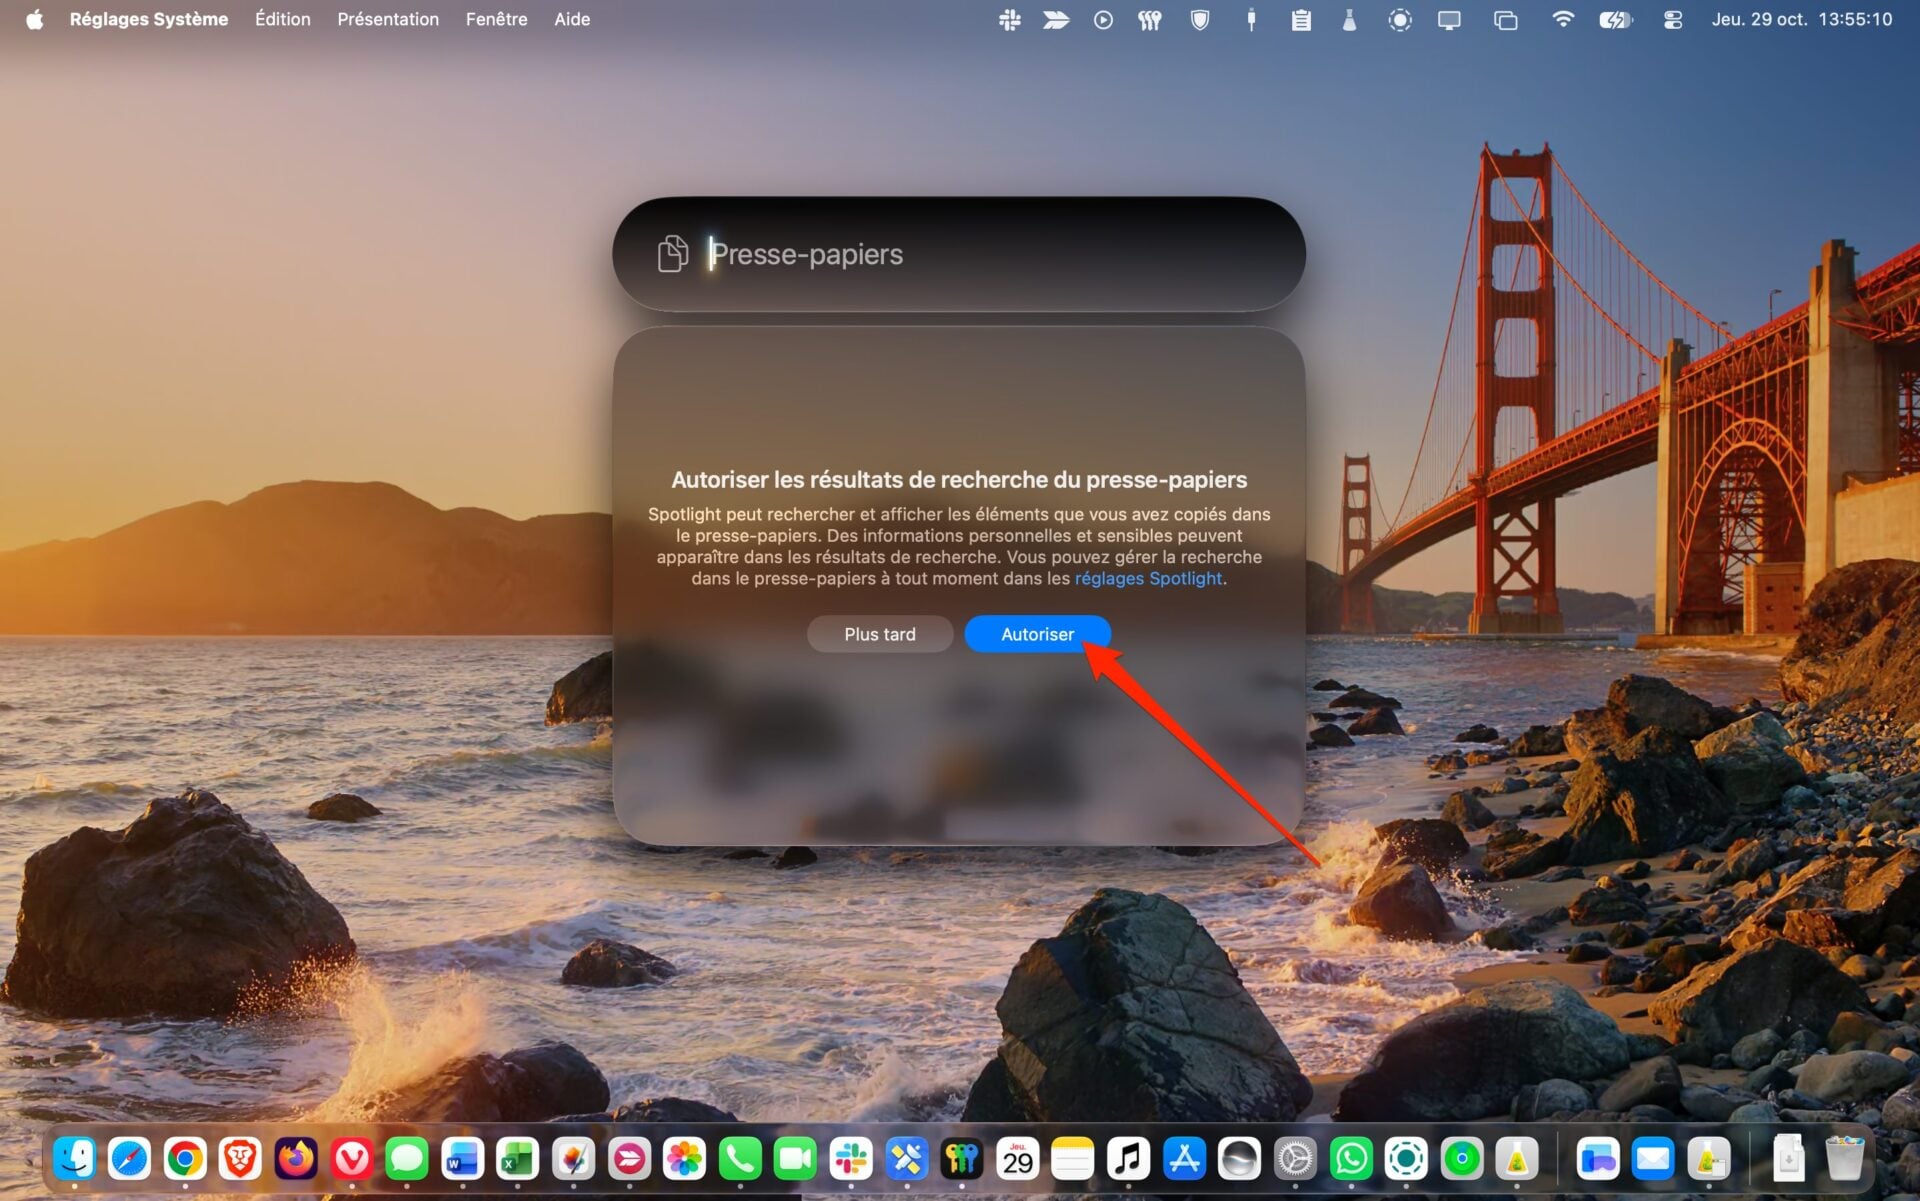
Task: Click the Slack menu bar icon
Action: point(1010,19)
